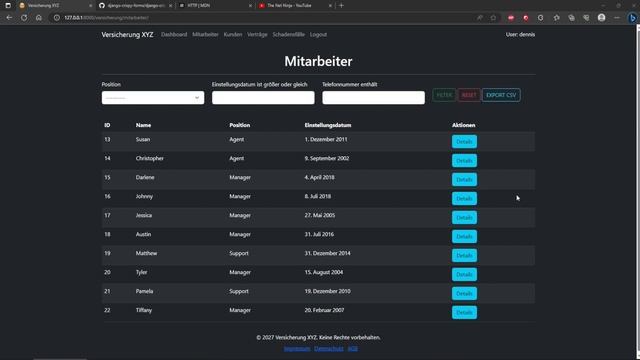Focus the Einstellungsdatum filter input
Screen dimensions: 640x360
coord(263,98)
